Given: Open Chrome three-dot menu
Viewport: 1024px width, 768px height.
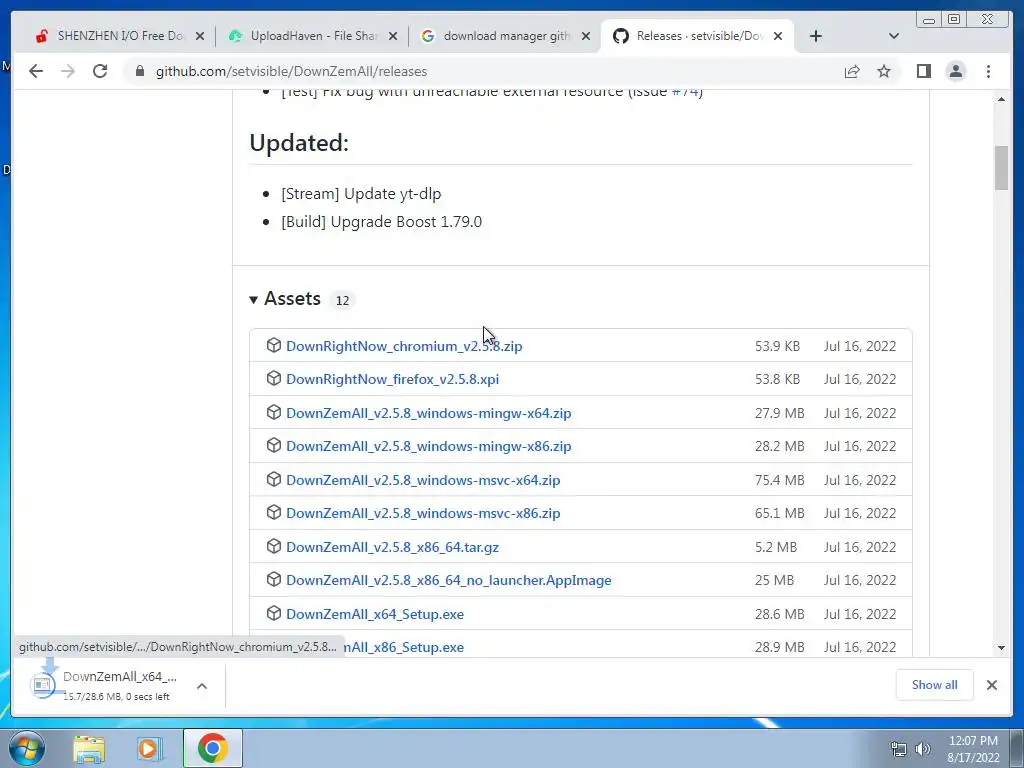Looking at the screenshot, I should coord(989,71).
